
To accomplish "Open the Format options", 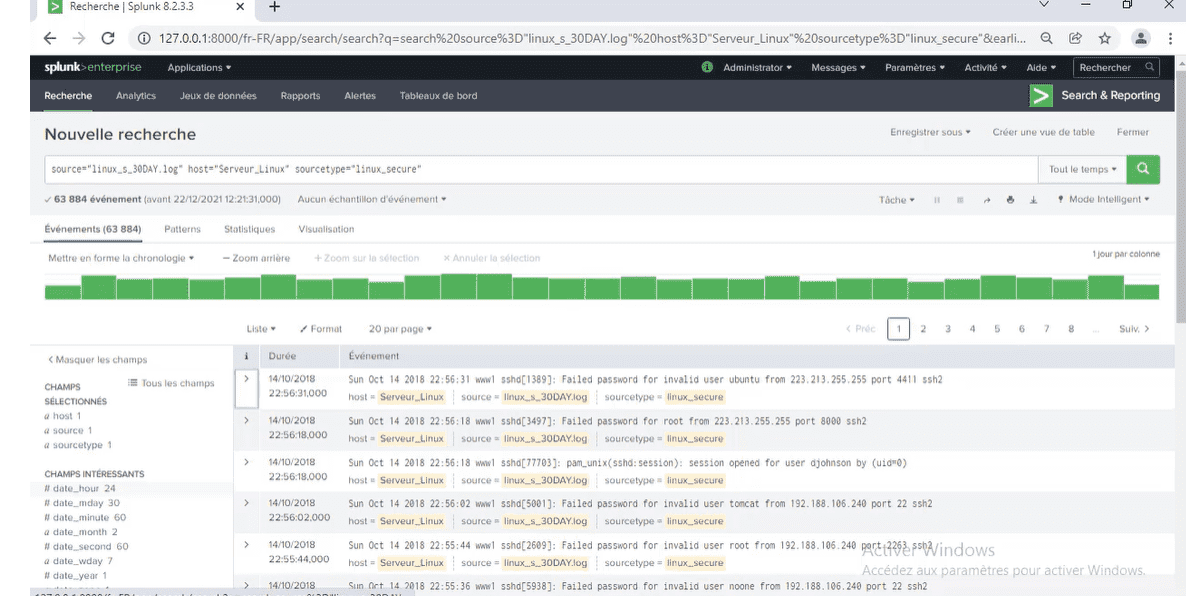I will pos(321,329).
